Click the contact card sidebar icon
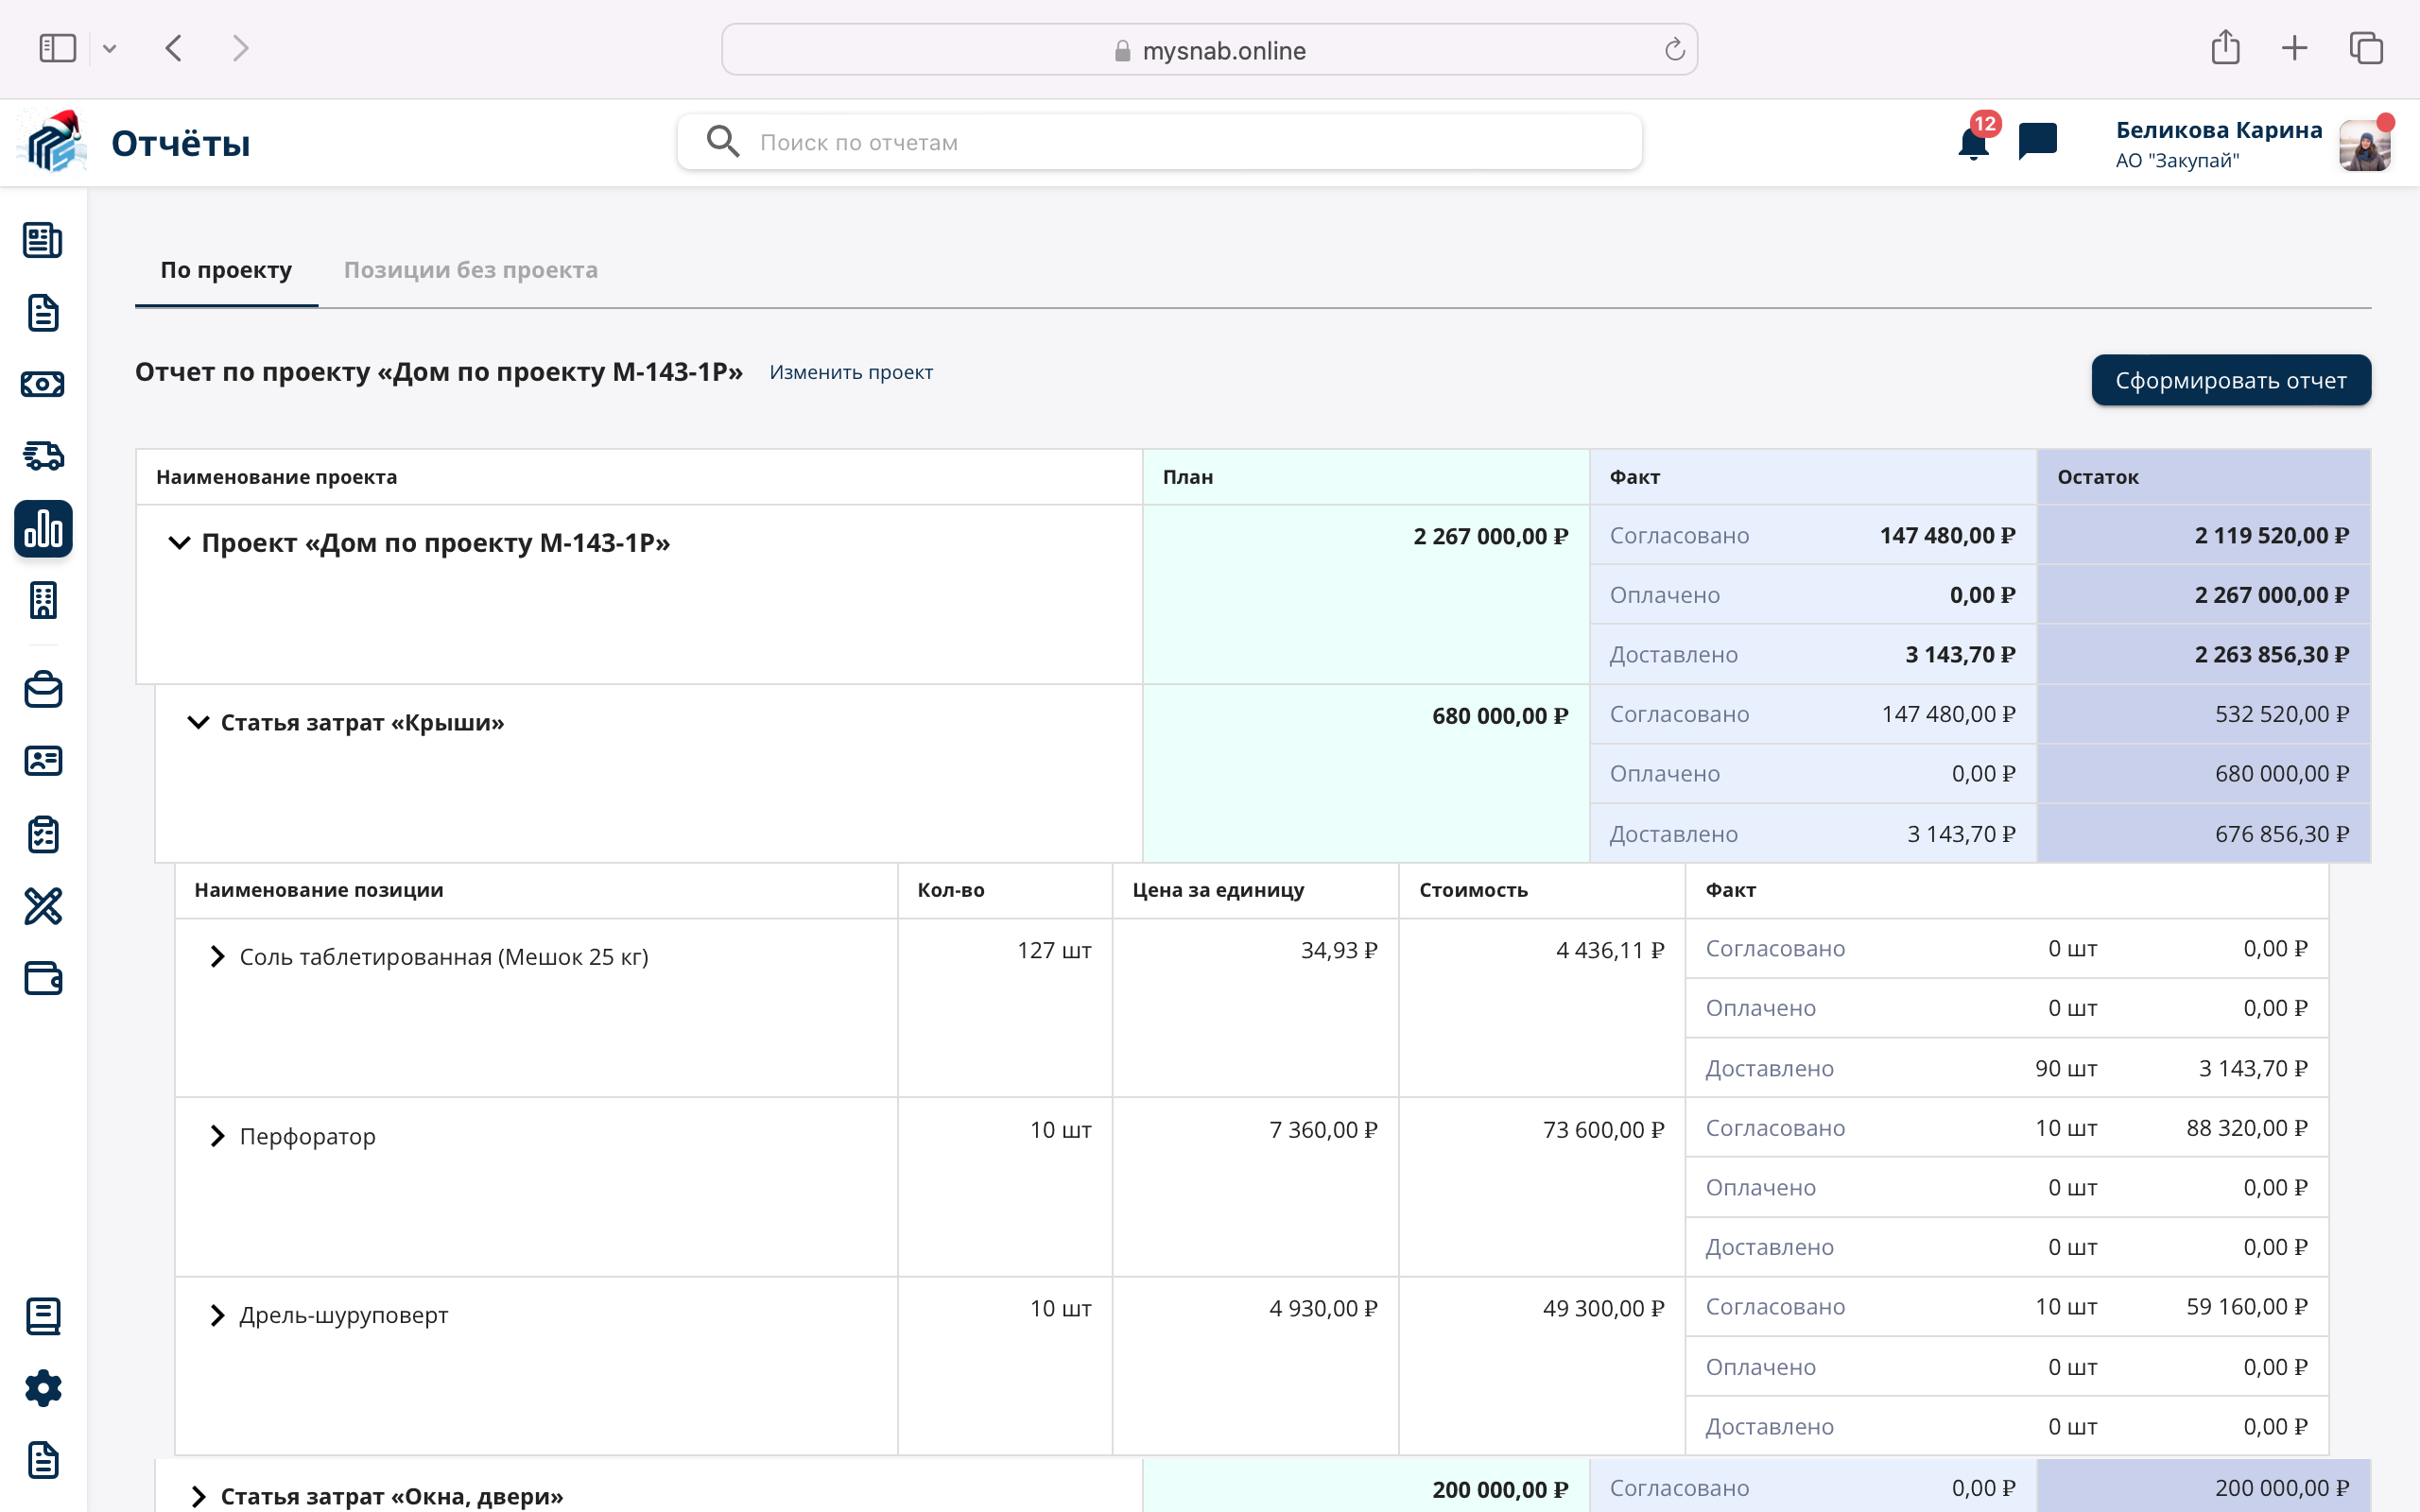 tap(43, 762)
